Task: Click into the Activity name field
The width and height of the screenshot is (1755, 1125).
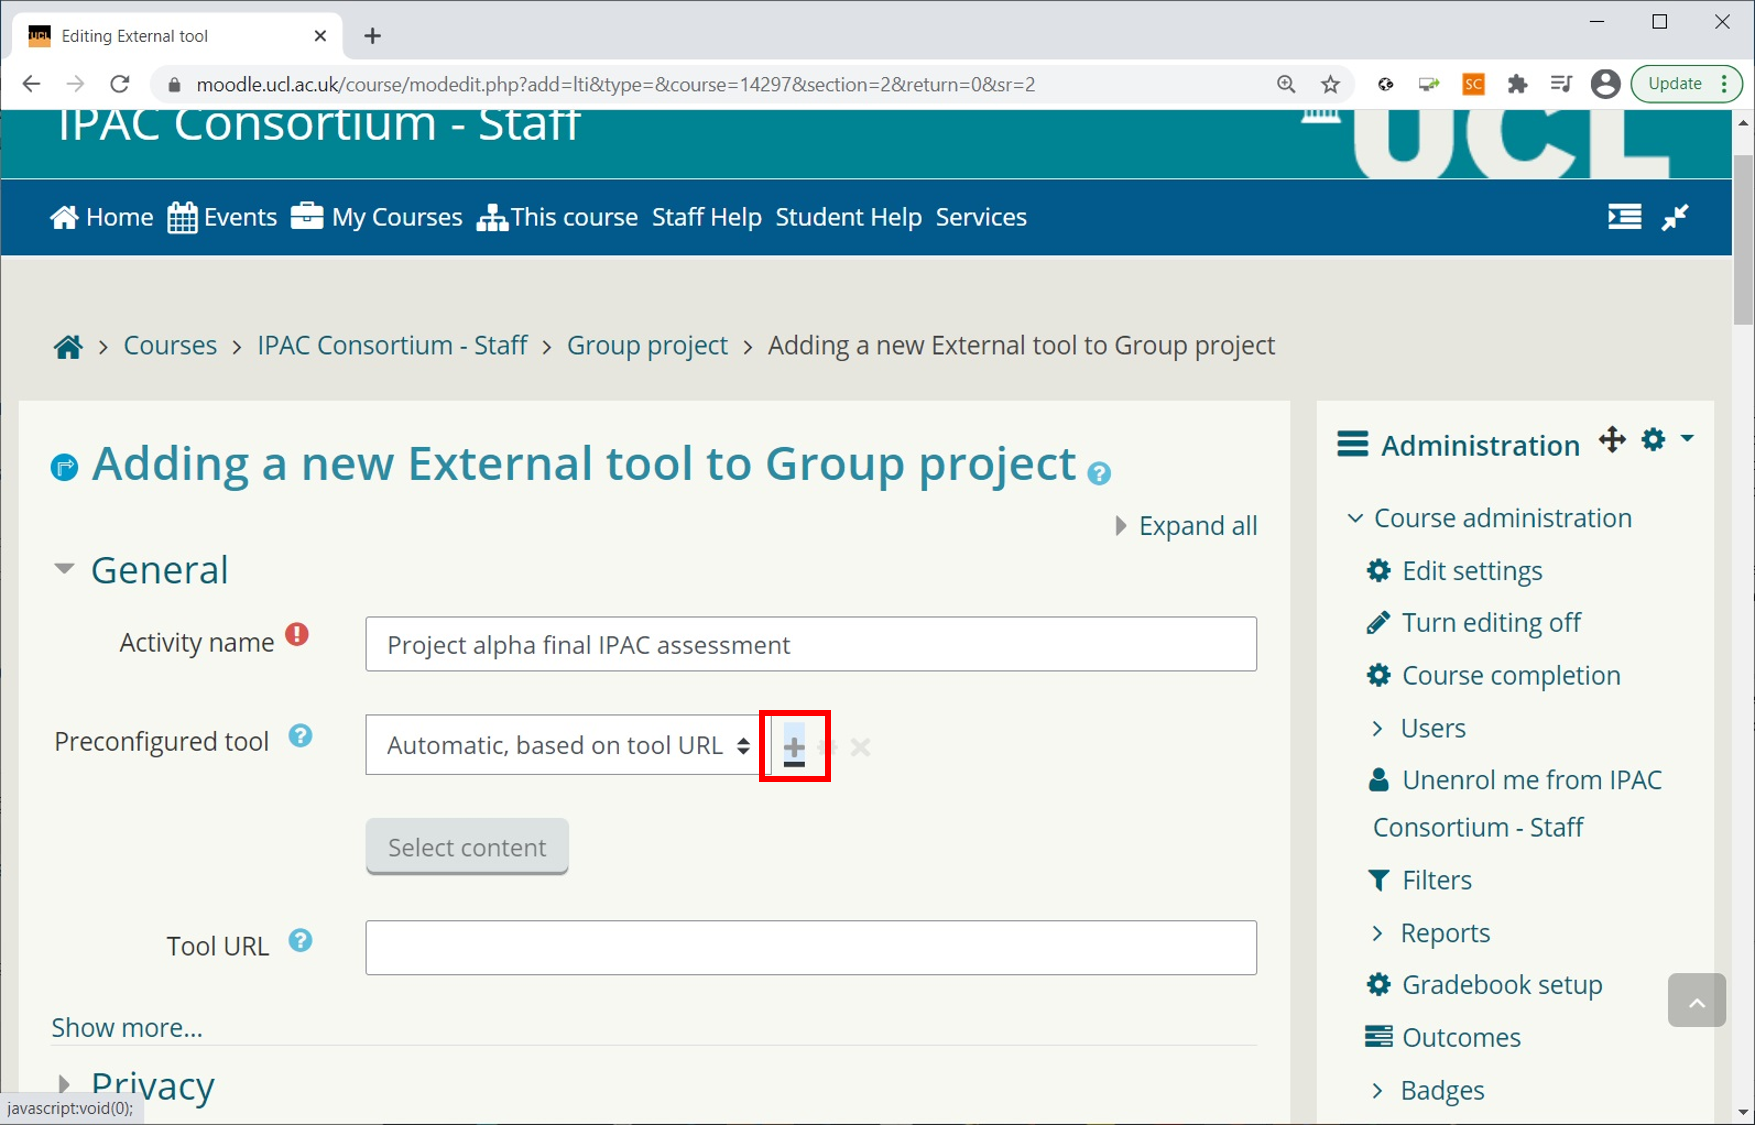Action: click(x=811, y=644)
